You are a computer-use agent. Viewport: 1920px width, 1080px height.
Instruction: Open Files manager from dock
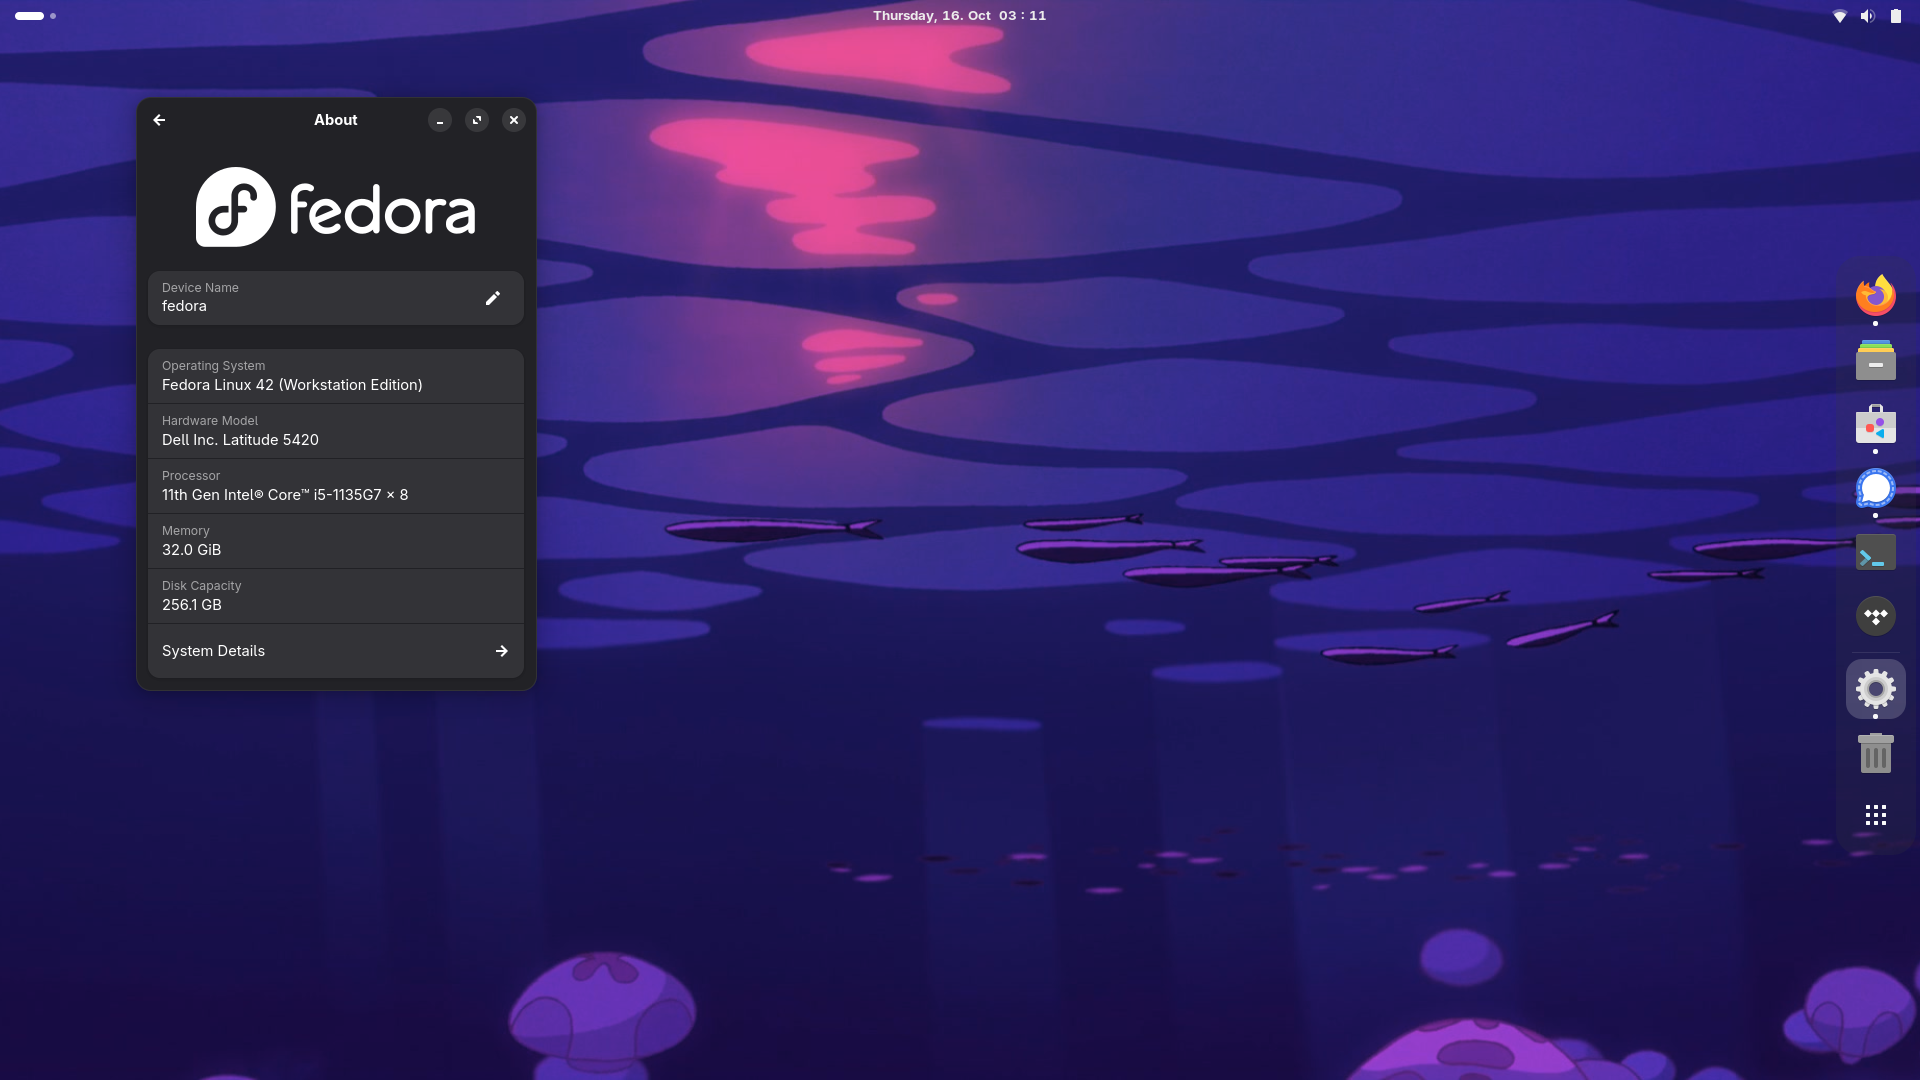pyautogui.click(x=1875, y=361)
